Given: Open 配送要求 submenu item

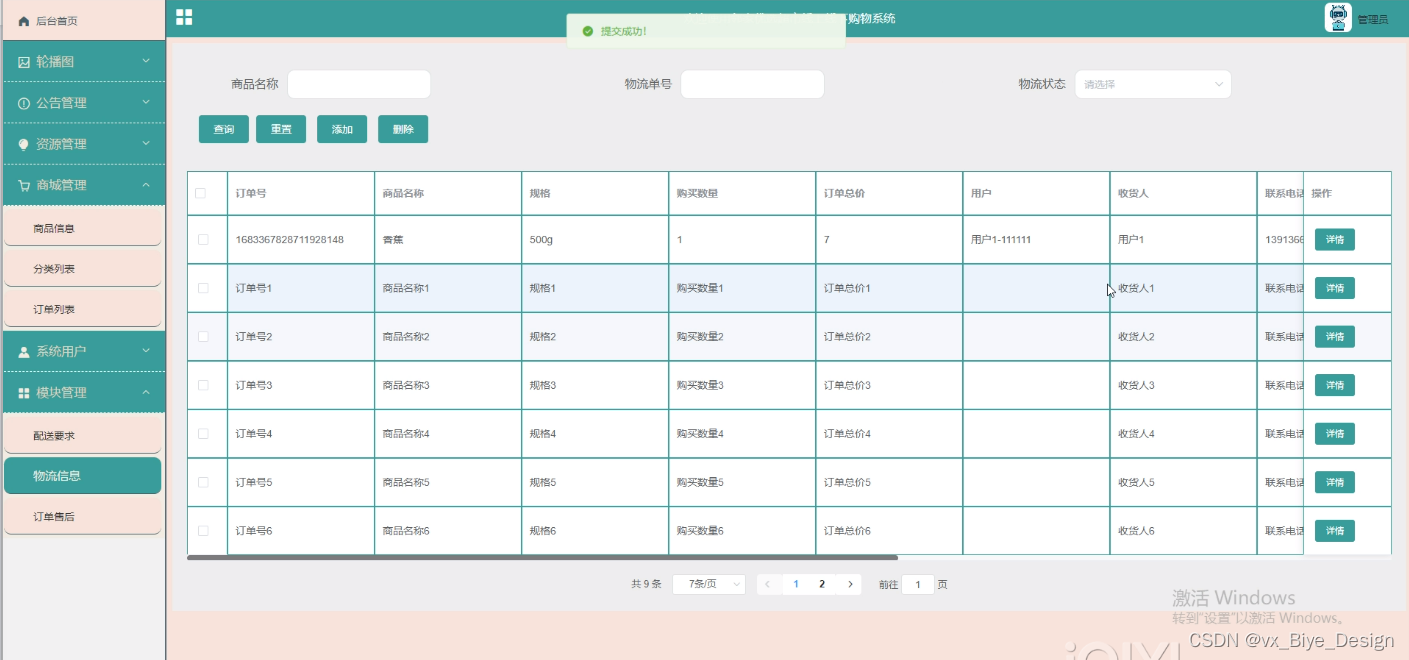Looking at the screenshot, I should (x=83, y=436).
